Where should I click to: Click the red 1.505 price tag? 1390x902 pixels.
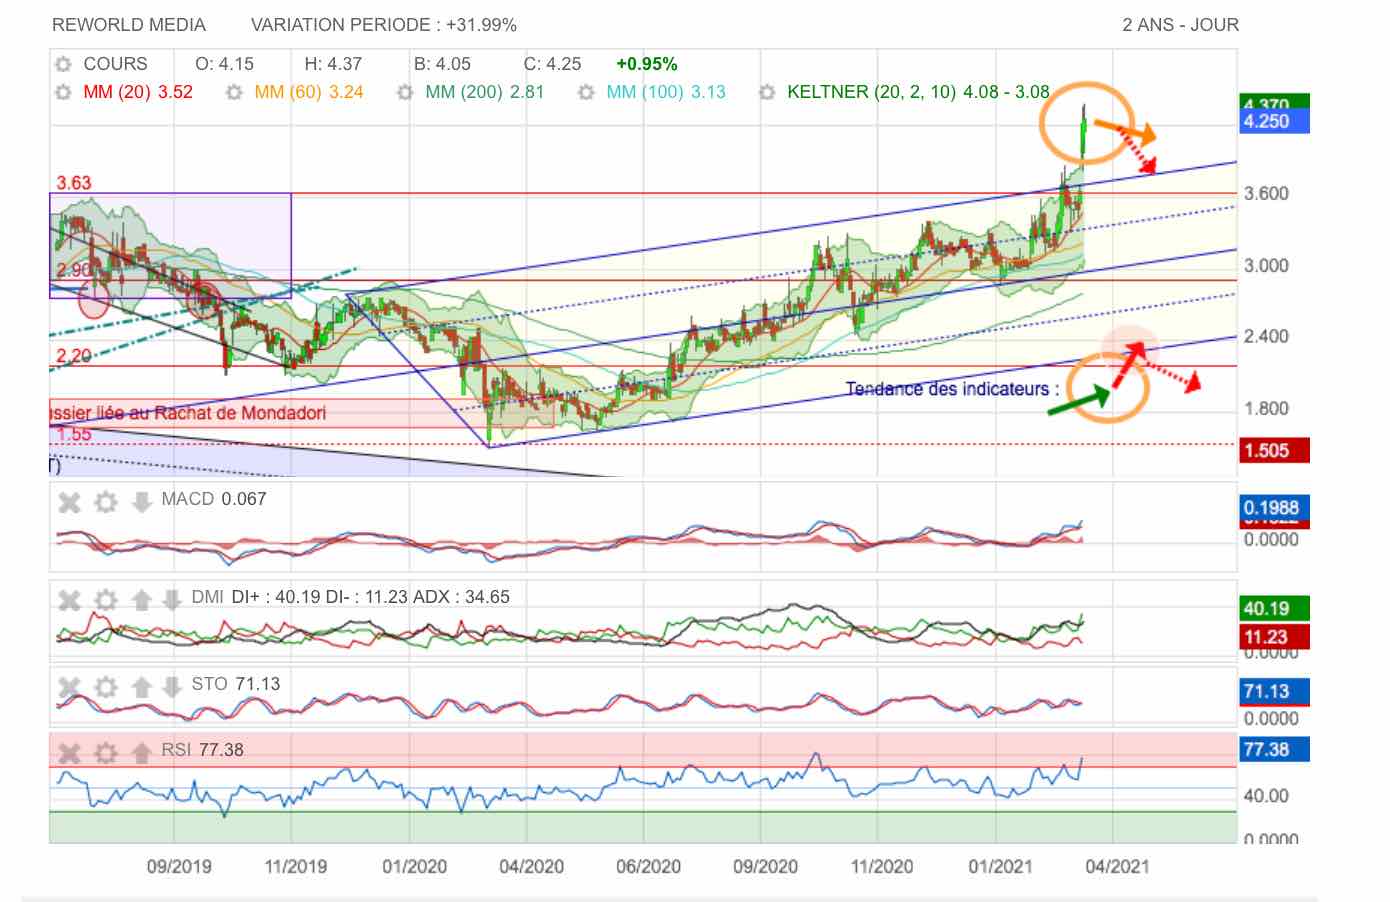tap(1273, 451)
